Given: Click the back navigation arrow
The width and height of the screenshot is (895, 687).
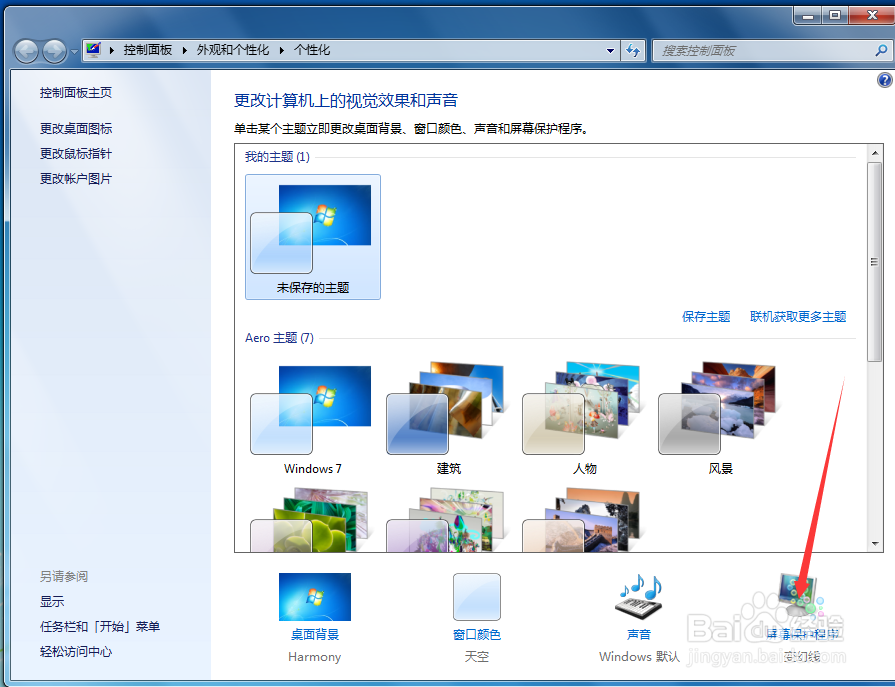Looking at the screenshot, I should click(x=25, y=50).
